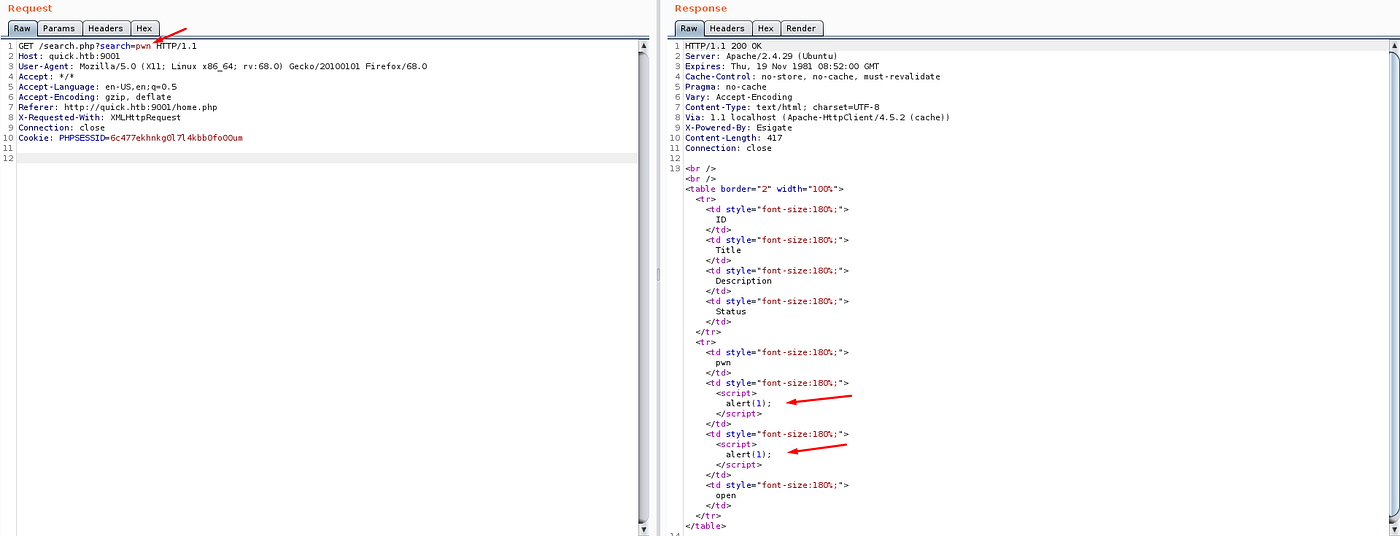1400x536 pixels.
Task: Place cursor on empty line 12 of request
Action: click(326, 158)
